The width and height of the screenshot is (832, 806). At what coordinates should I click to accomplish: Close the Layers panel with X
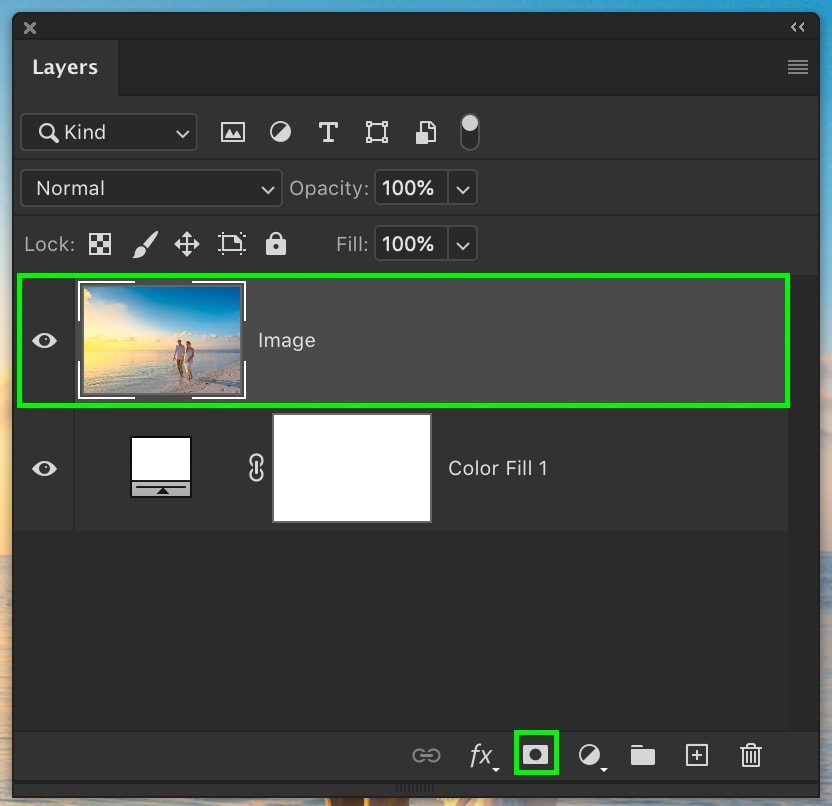[x=30, y=28]
